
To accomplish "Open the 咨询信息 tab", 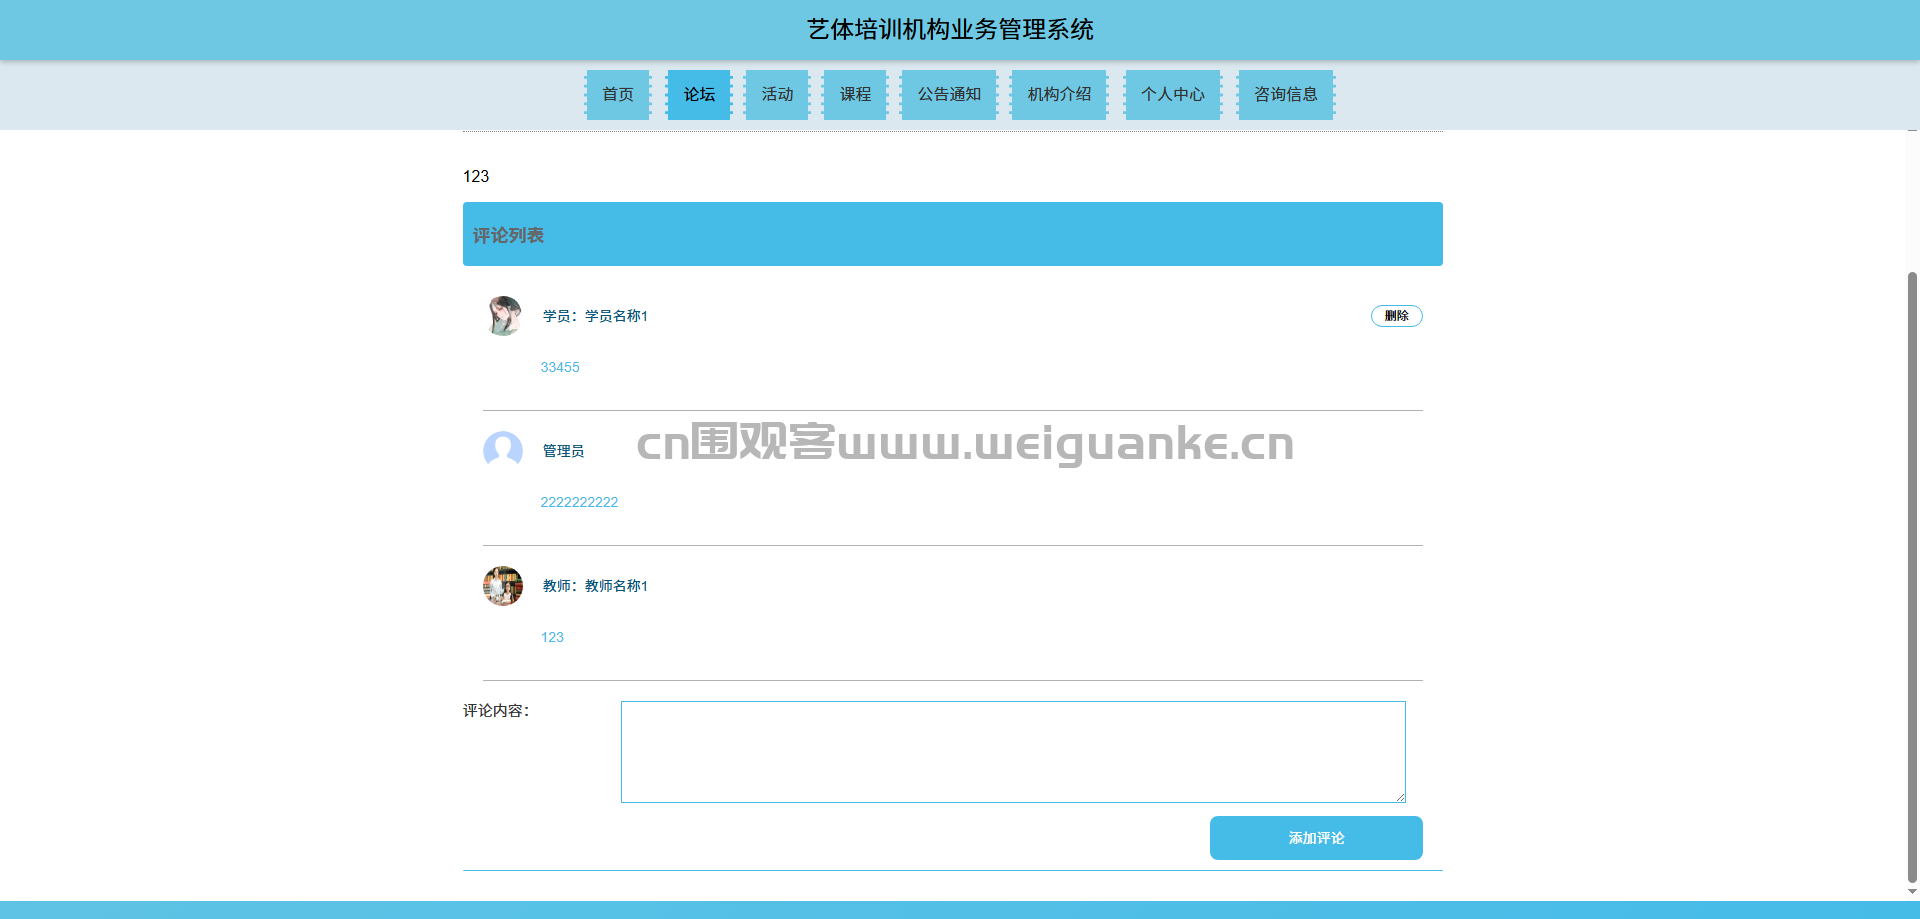I will pos(1286,94).
